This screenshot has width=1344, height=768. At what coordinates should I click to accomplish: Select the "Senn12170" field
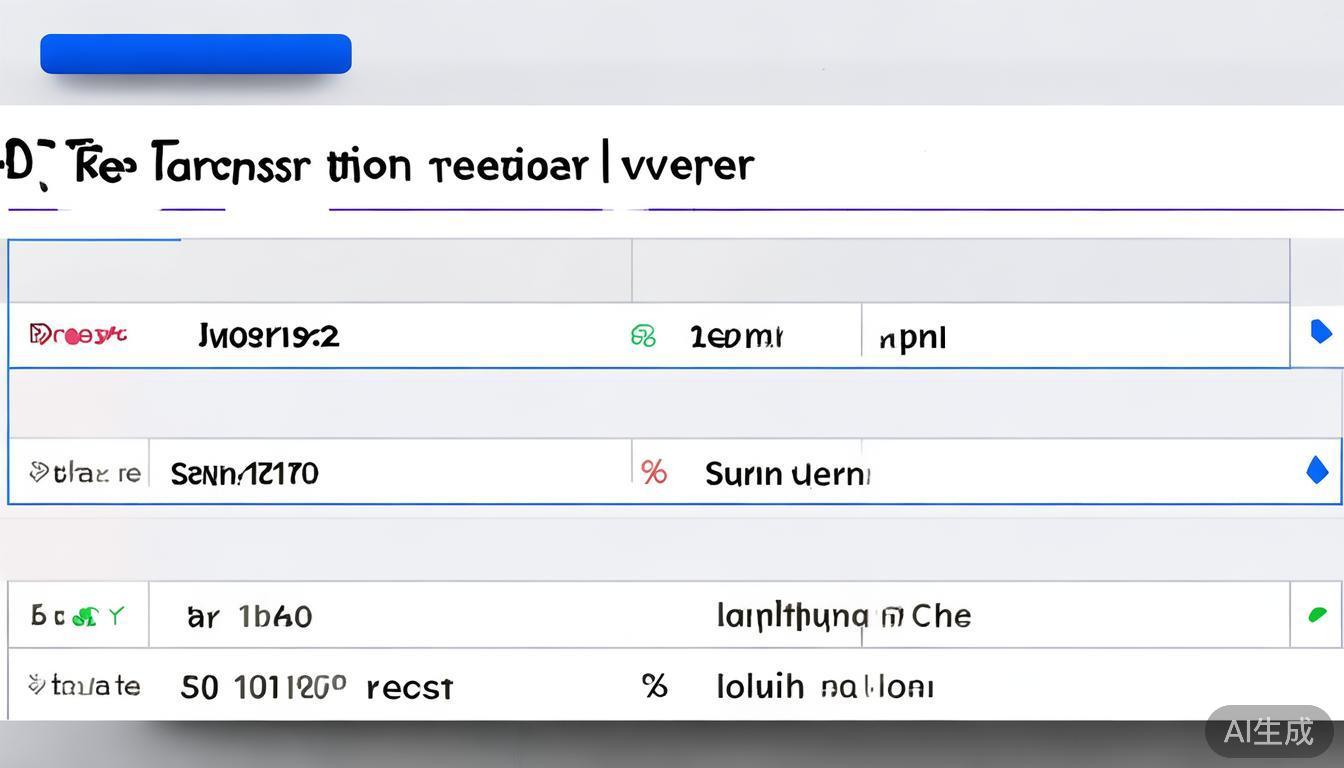[x=244, y=472]
